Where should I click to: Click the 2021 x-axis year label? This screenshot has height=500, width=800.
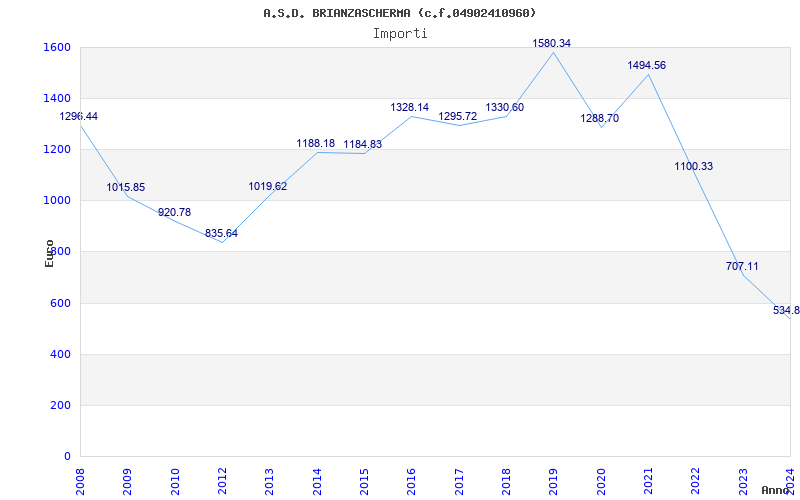pyautogui.click(x=648, y=481)
